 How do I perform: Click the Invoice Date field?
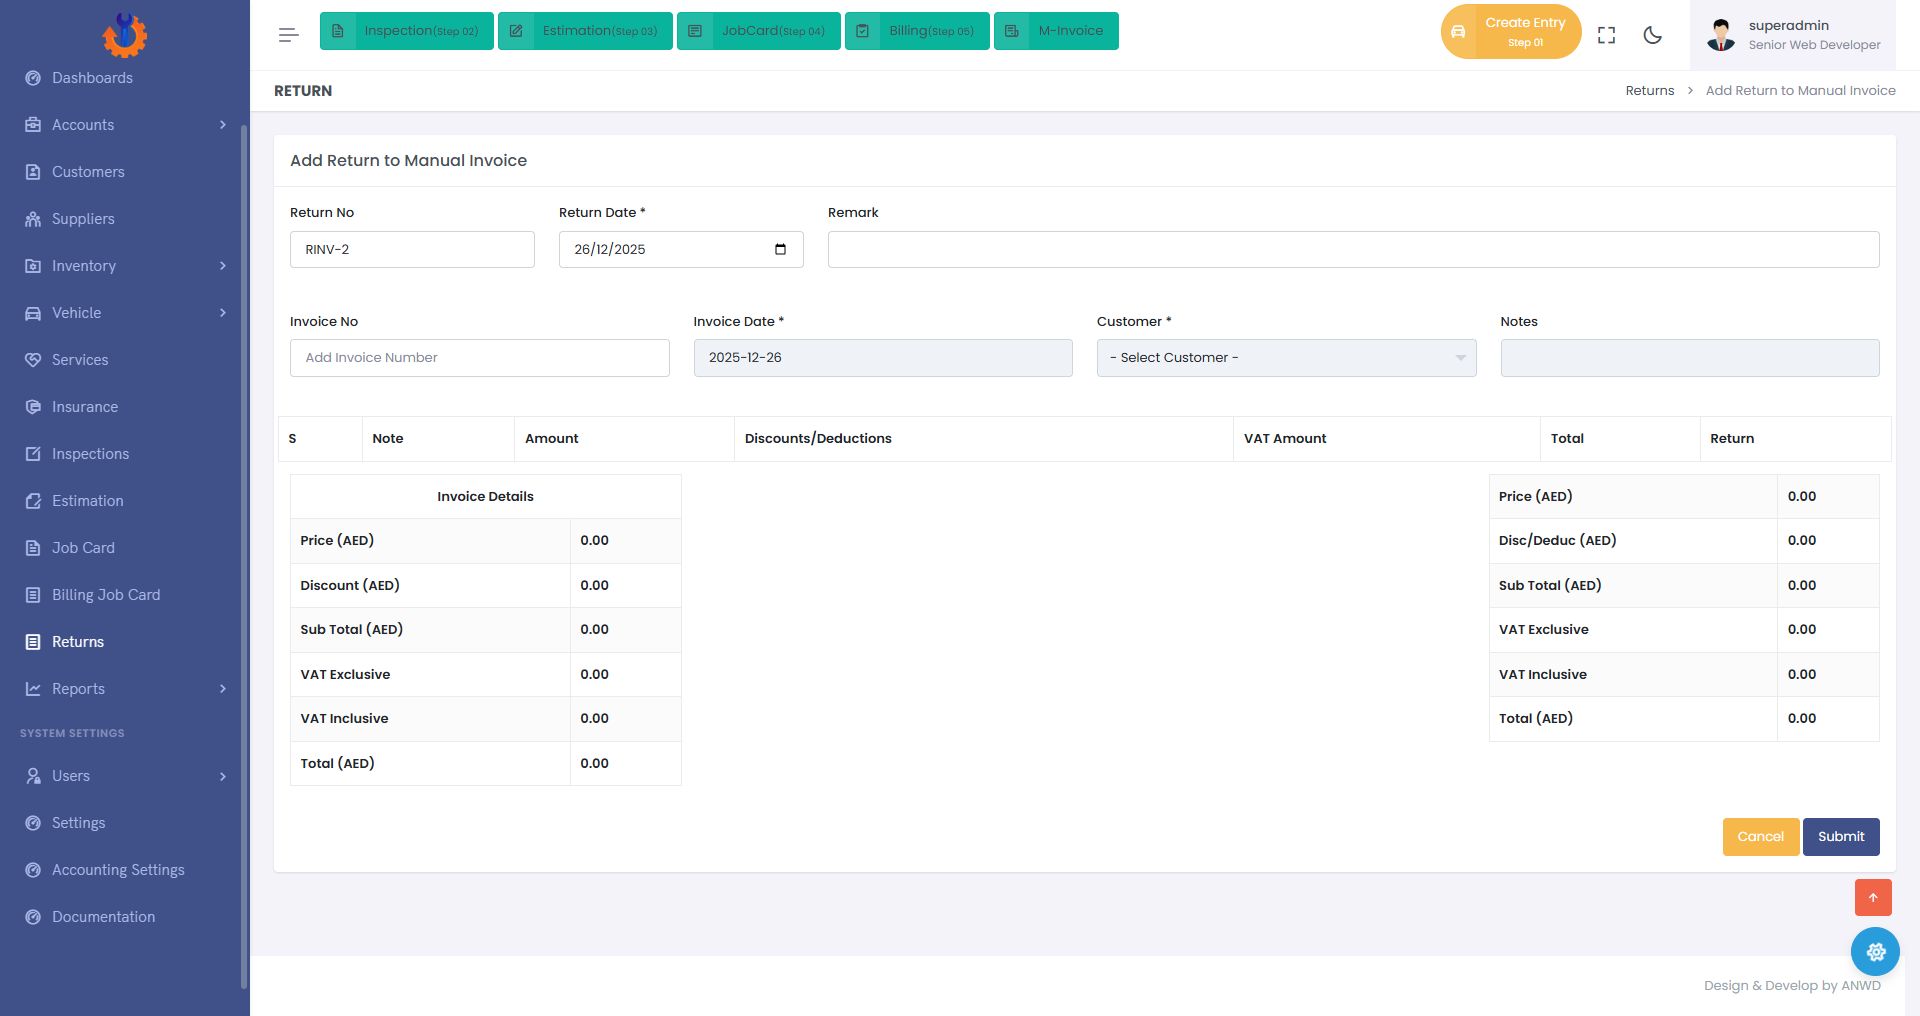[x=883, y=358]
